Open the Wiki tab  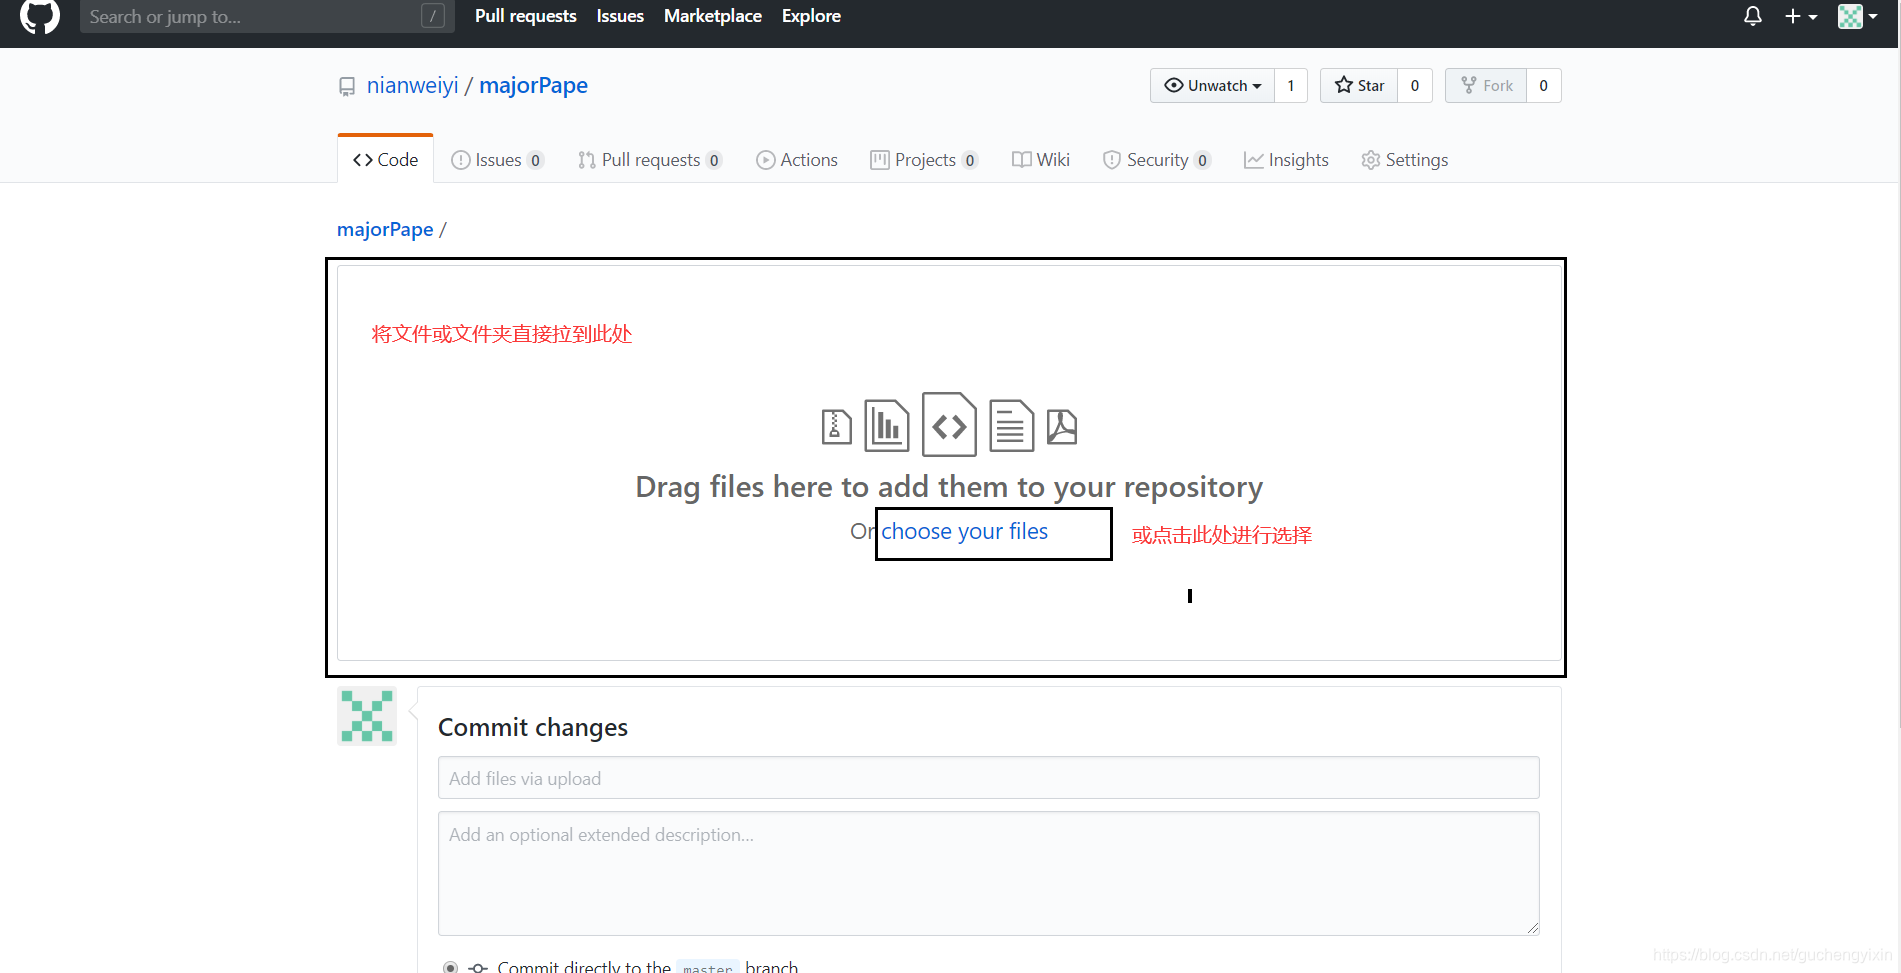tap(1041, 160)
